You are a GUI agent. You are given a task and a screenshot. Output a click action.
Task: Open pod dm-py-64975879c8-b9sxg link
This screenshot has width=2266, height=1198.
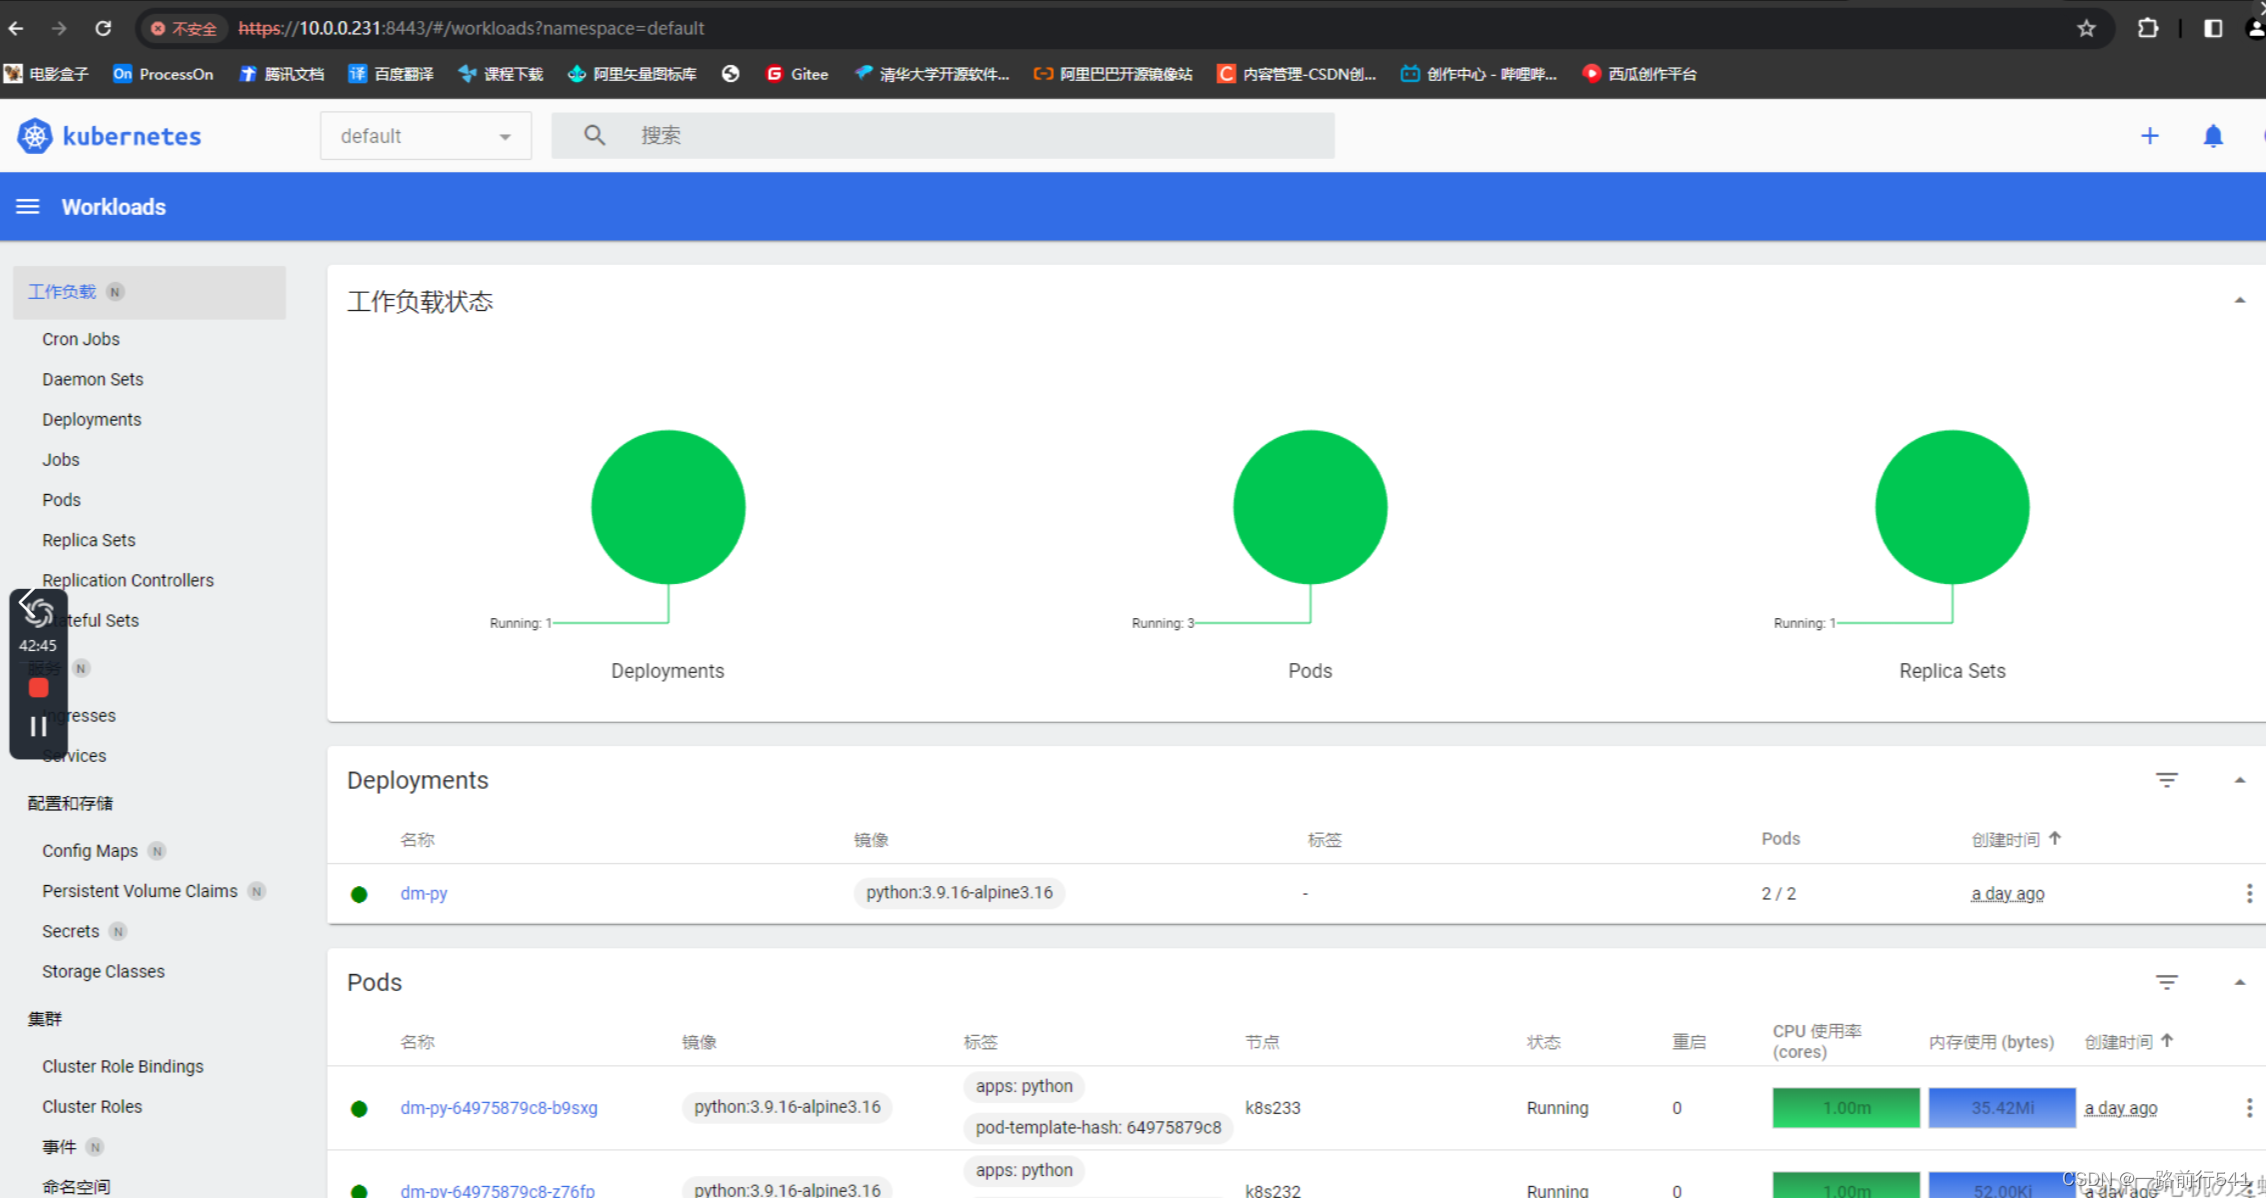[x=498, y=1107]
